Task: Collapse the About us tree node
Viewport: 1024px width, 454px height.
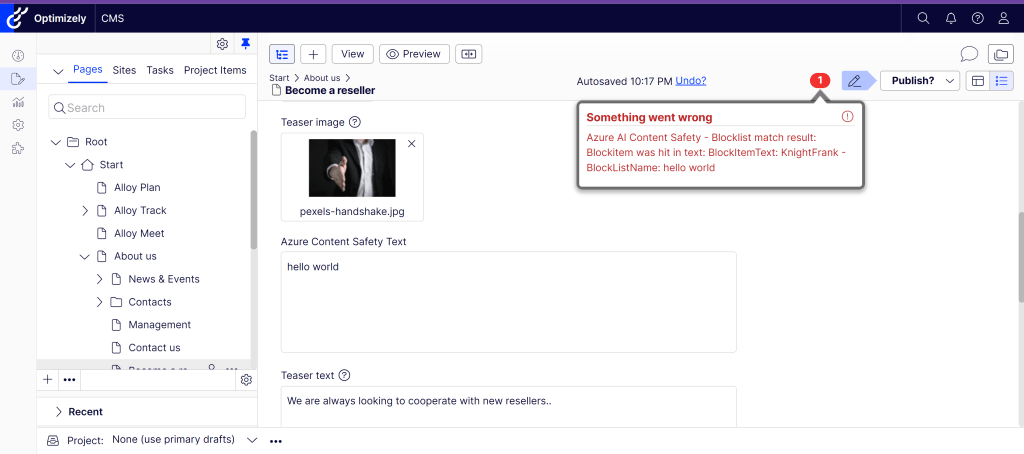Action: pyautogui.click(x=85, y=257)
